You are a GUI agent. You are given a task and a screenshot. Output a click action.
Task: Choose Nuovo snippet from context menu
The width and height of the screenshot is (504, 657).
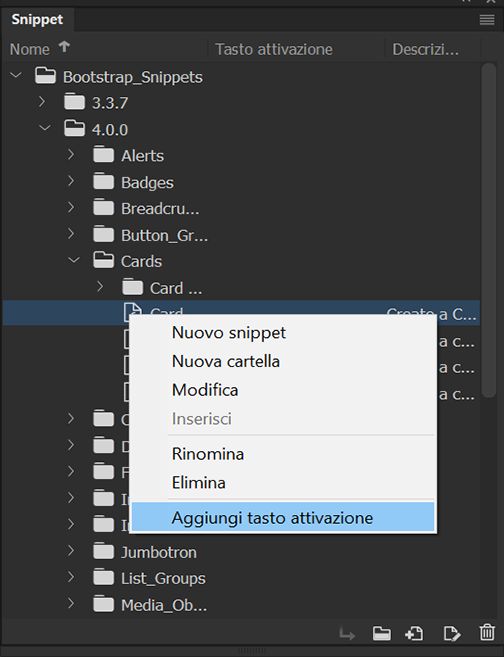tap(283, 333)
